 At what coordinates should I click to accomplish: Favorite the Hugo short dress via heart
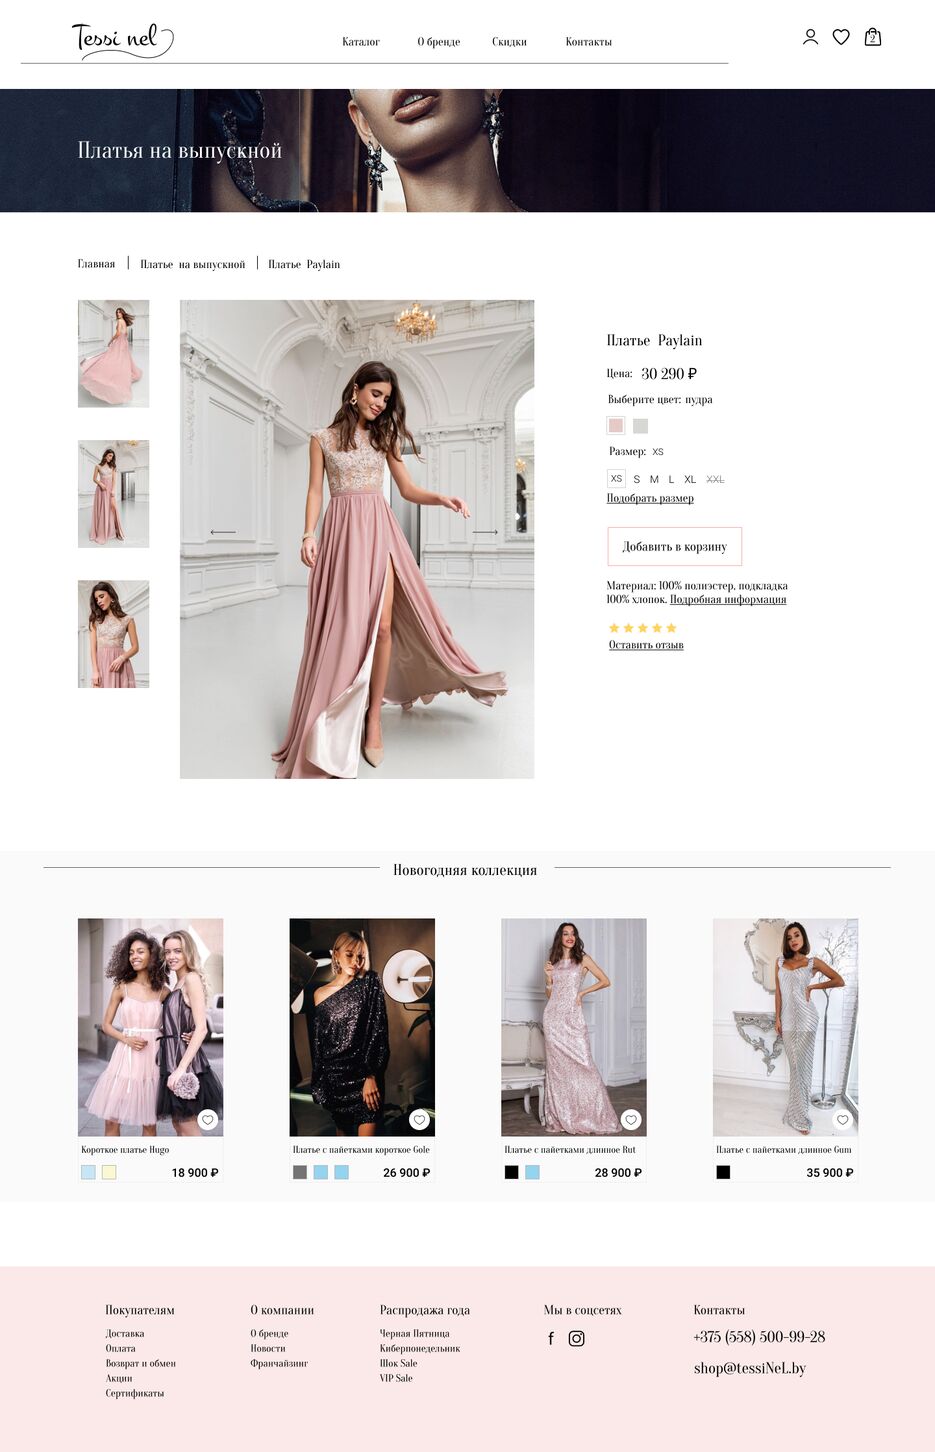tap(208, 1119)
